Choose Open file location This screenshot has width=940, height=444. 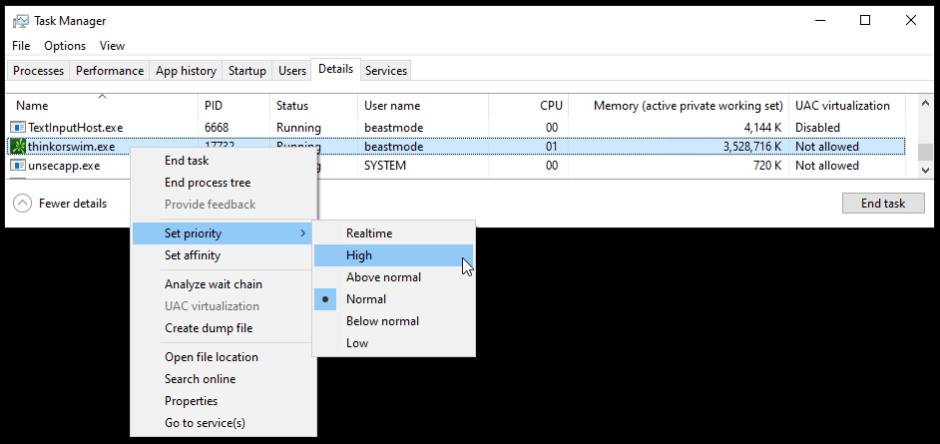tap(222, 357)
